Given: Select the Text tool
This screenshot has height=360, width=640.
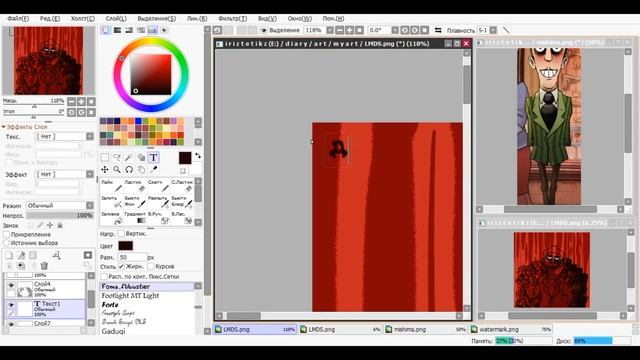Looking at the screenshot, I should coord(153,158).
